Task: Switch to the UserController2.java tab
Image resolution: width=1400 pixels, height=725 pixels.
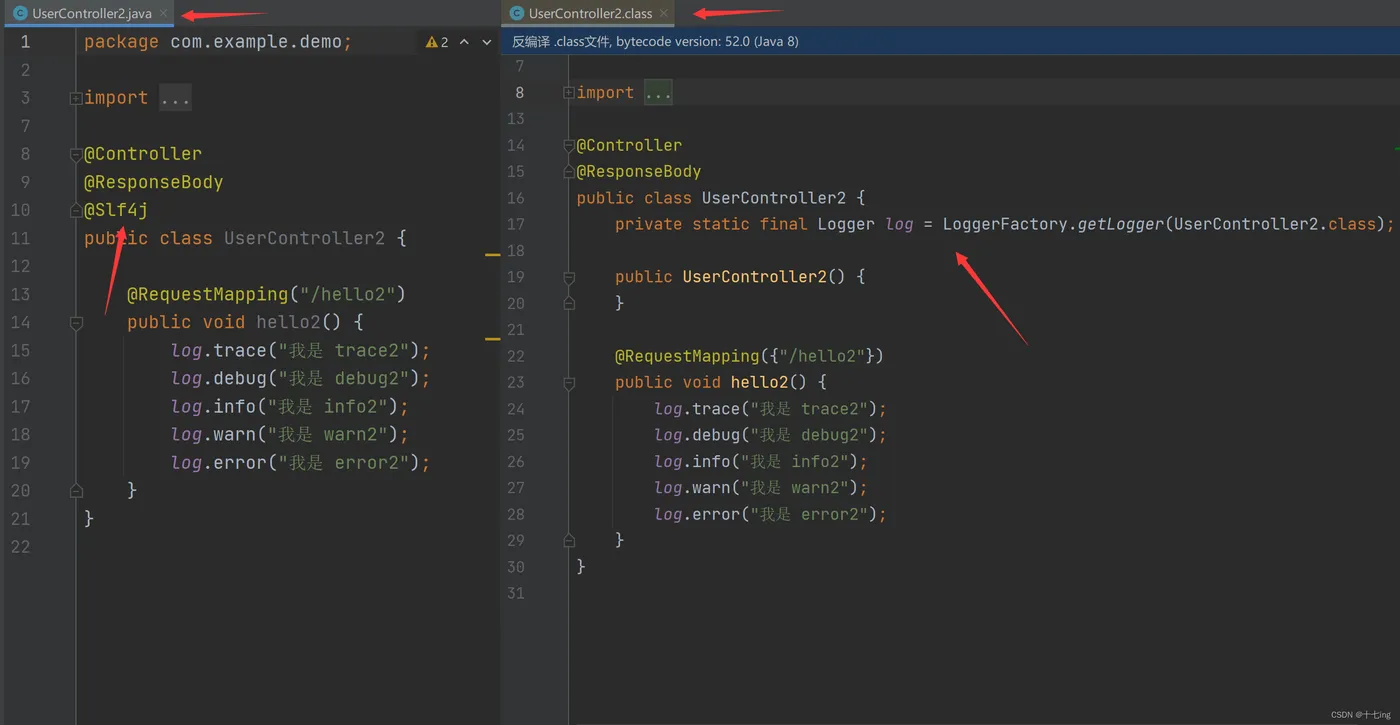Action: click(x=91, y=13)
